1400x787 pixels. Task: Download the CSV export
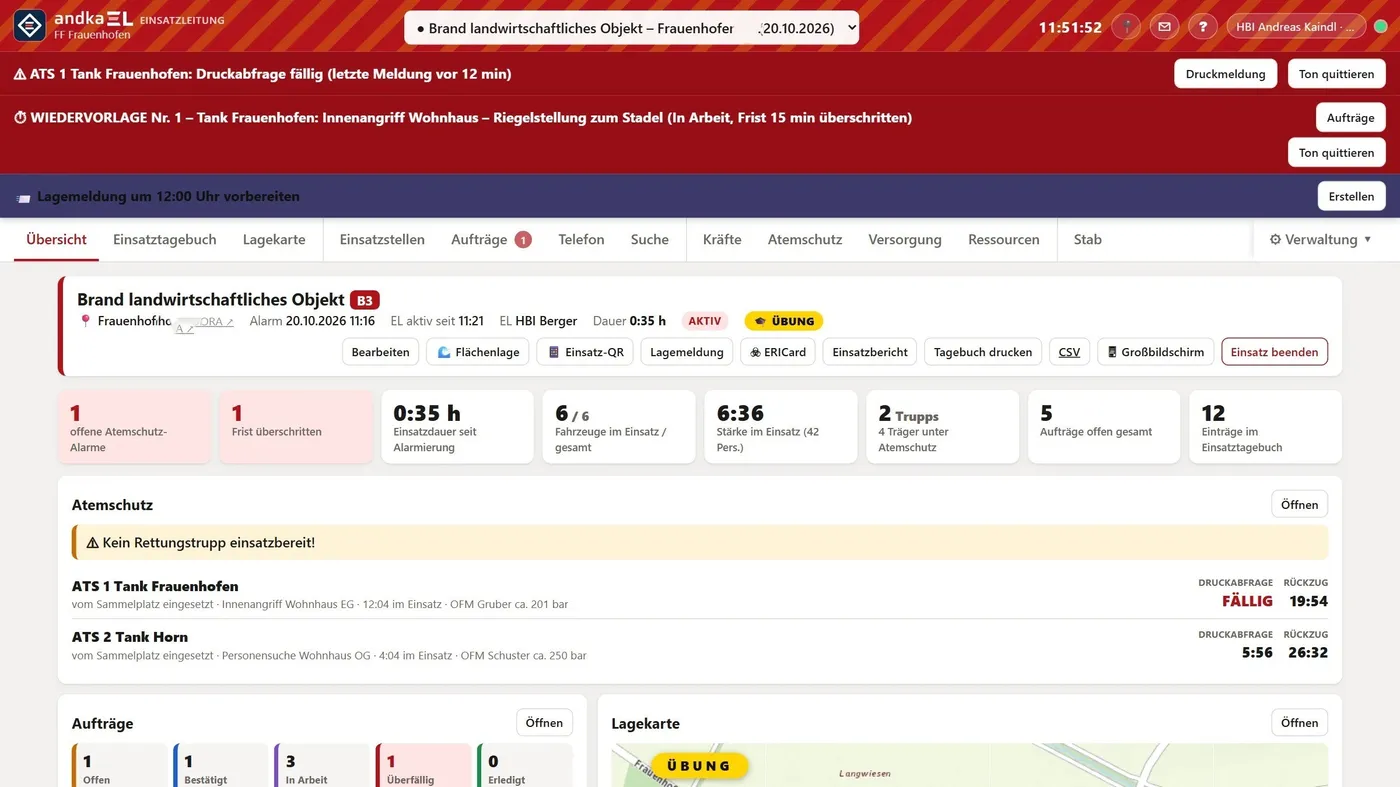(1069, 352)
